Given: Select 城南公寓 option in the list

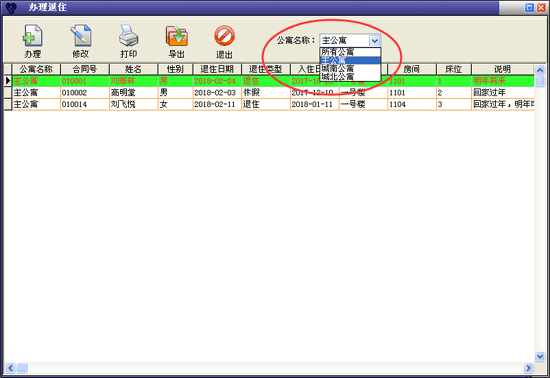Looking at the screenshot, I should click(x=350, y=68).
